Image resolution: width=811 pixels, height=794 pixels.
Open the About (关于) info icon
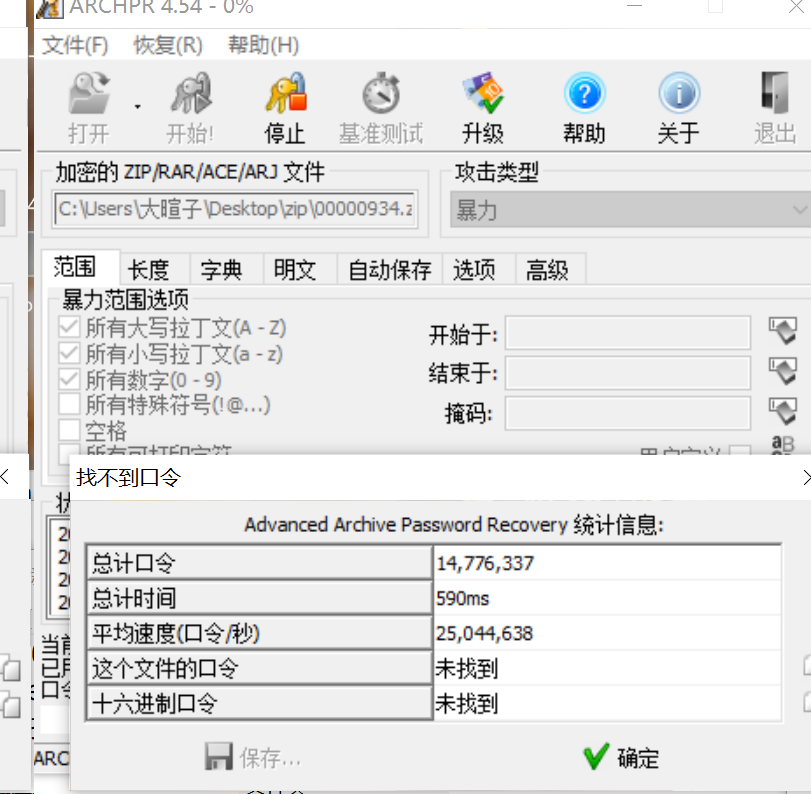click(x=679, y=94)
